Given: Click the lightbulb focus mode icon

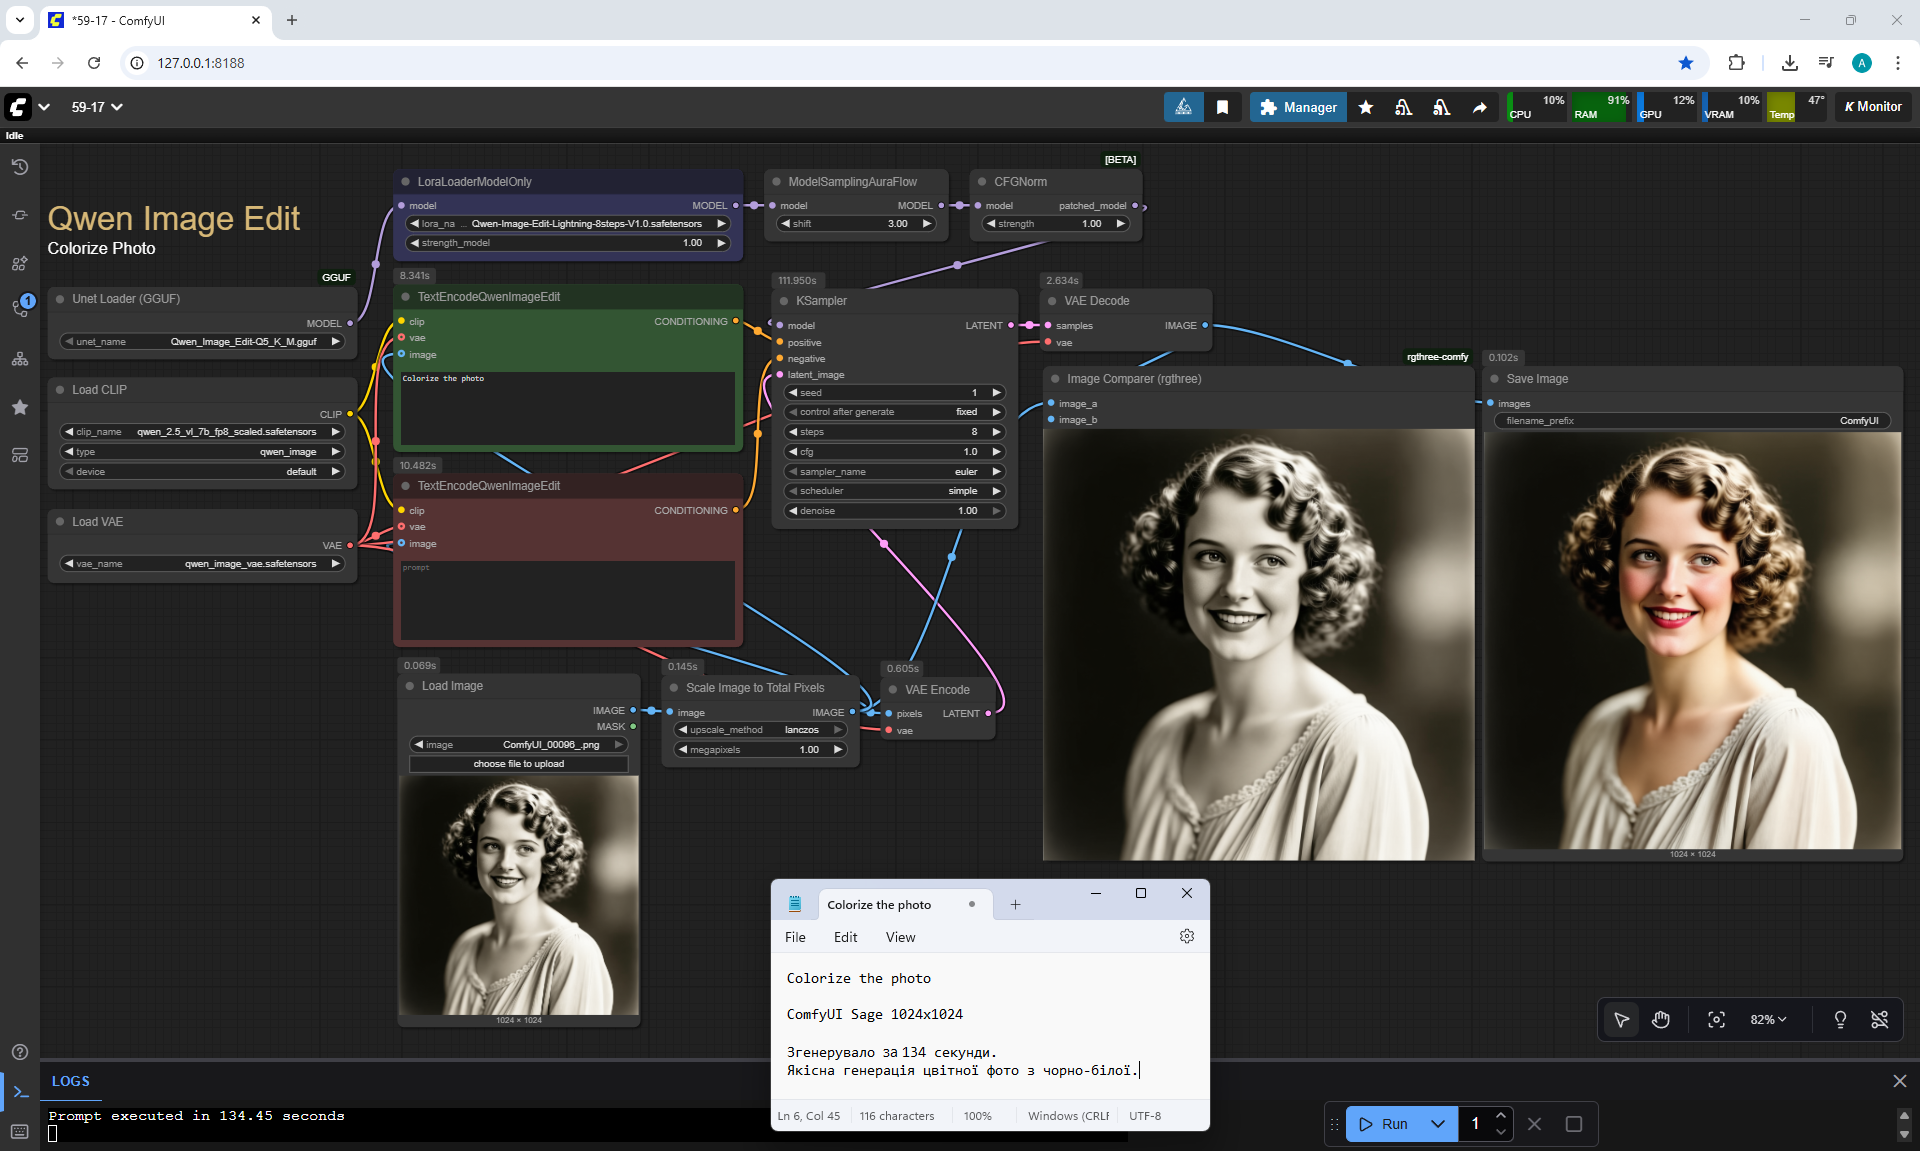Looking at the screenshot, I should tap(1840, 1019).
